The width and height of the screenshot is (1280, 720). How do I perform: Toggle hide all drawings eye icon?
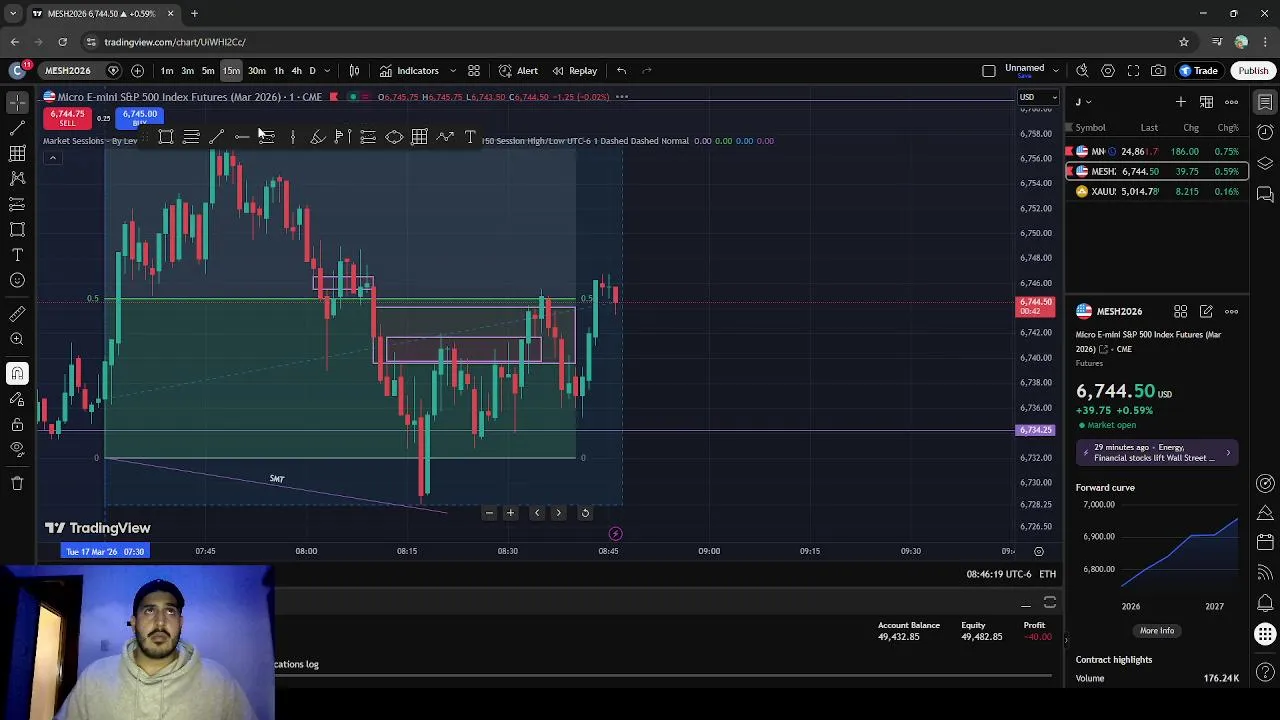click(17, 449)
